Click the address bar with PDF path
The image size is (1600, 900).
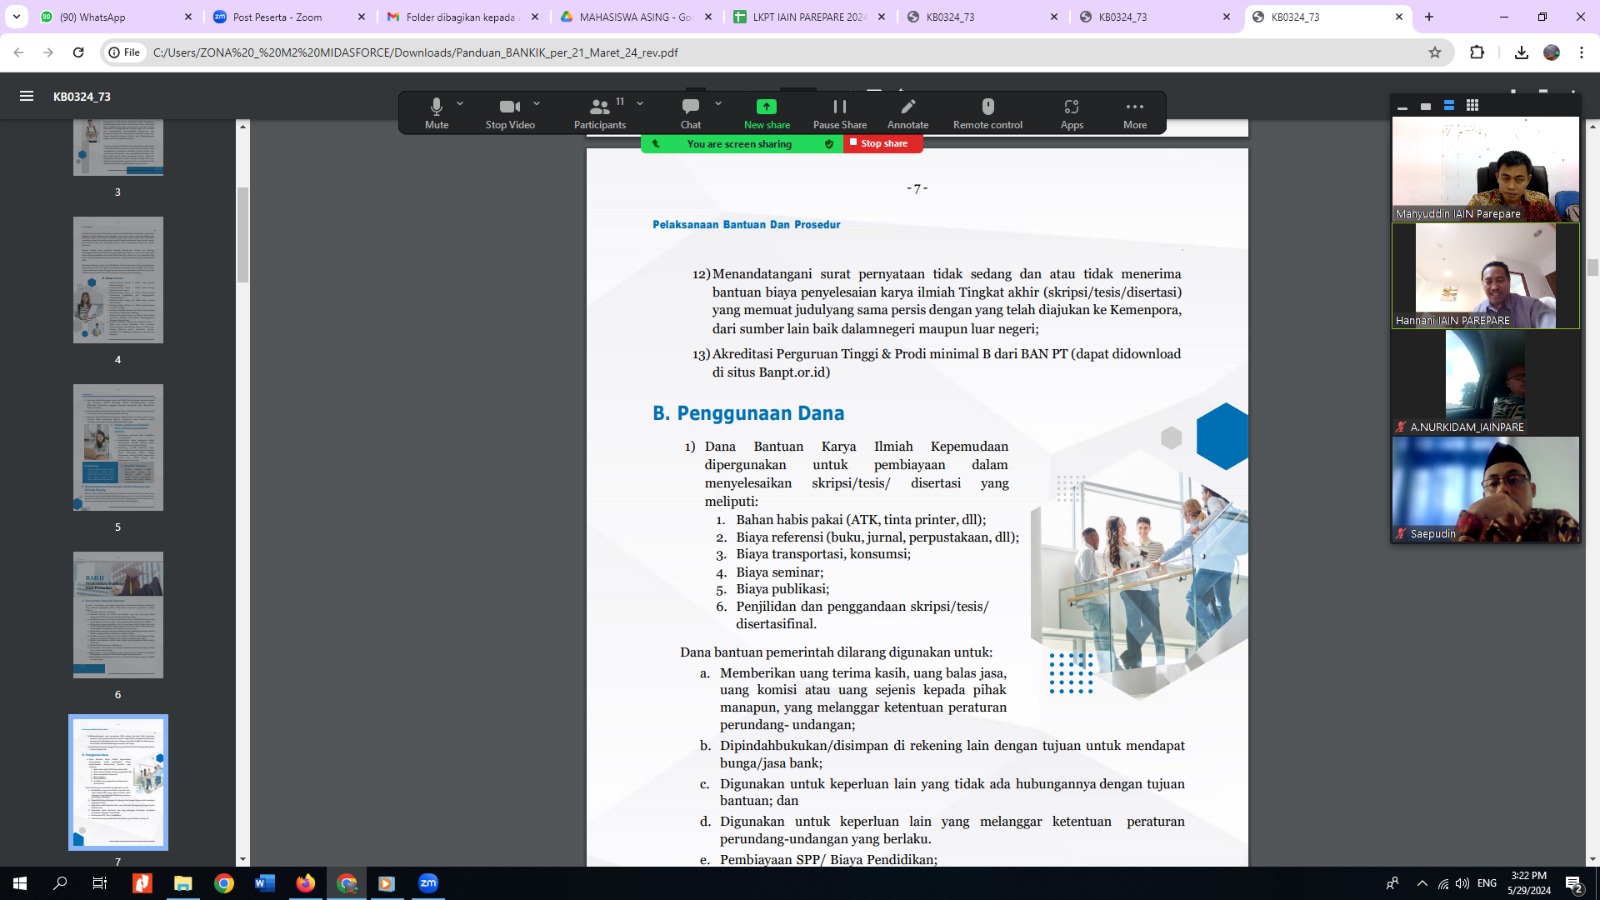pyautogui.click(x=780, y=52)
